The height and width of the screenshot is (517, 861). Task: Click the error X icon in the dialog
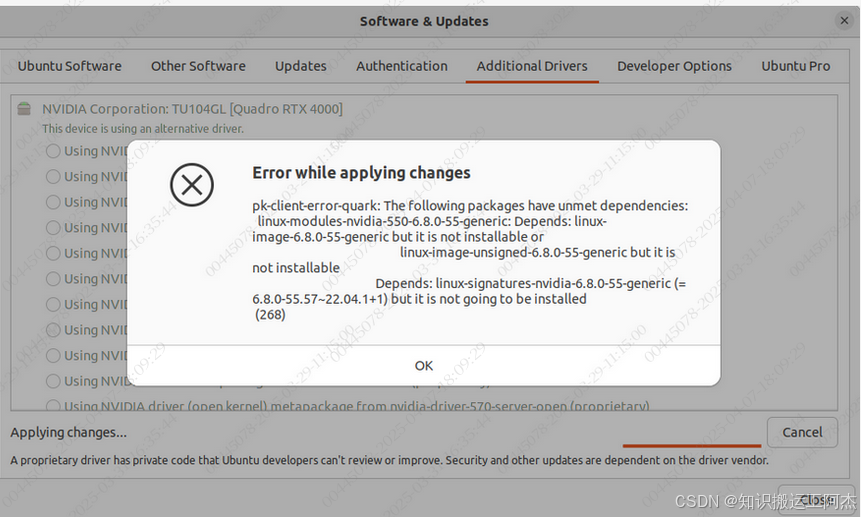[x=192, y=185]
